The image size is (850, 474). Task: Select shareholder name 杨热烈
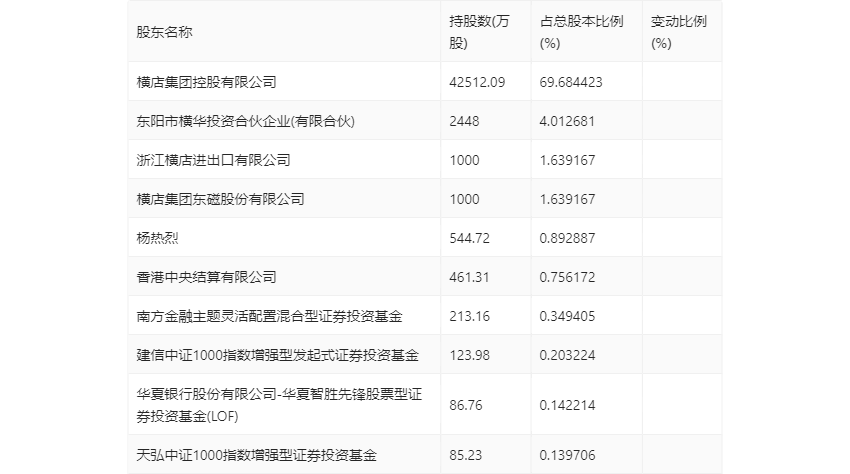[157, 238]
